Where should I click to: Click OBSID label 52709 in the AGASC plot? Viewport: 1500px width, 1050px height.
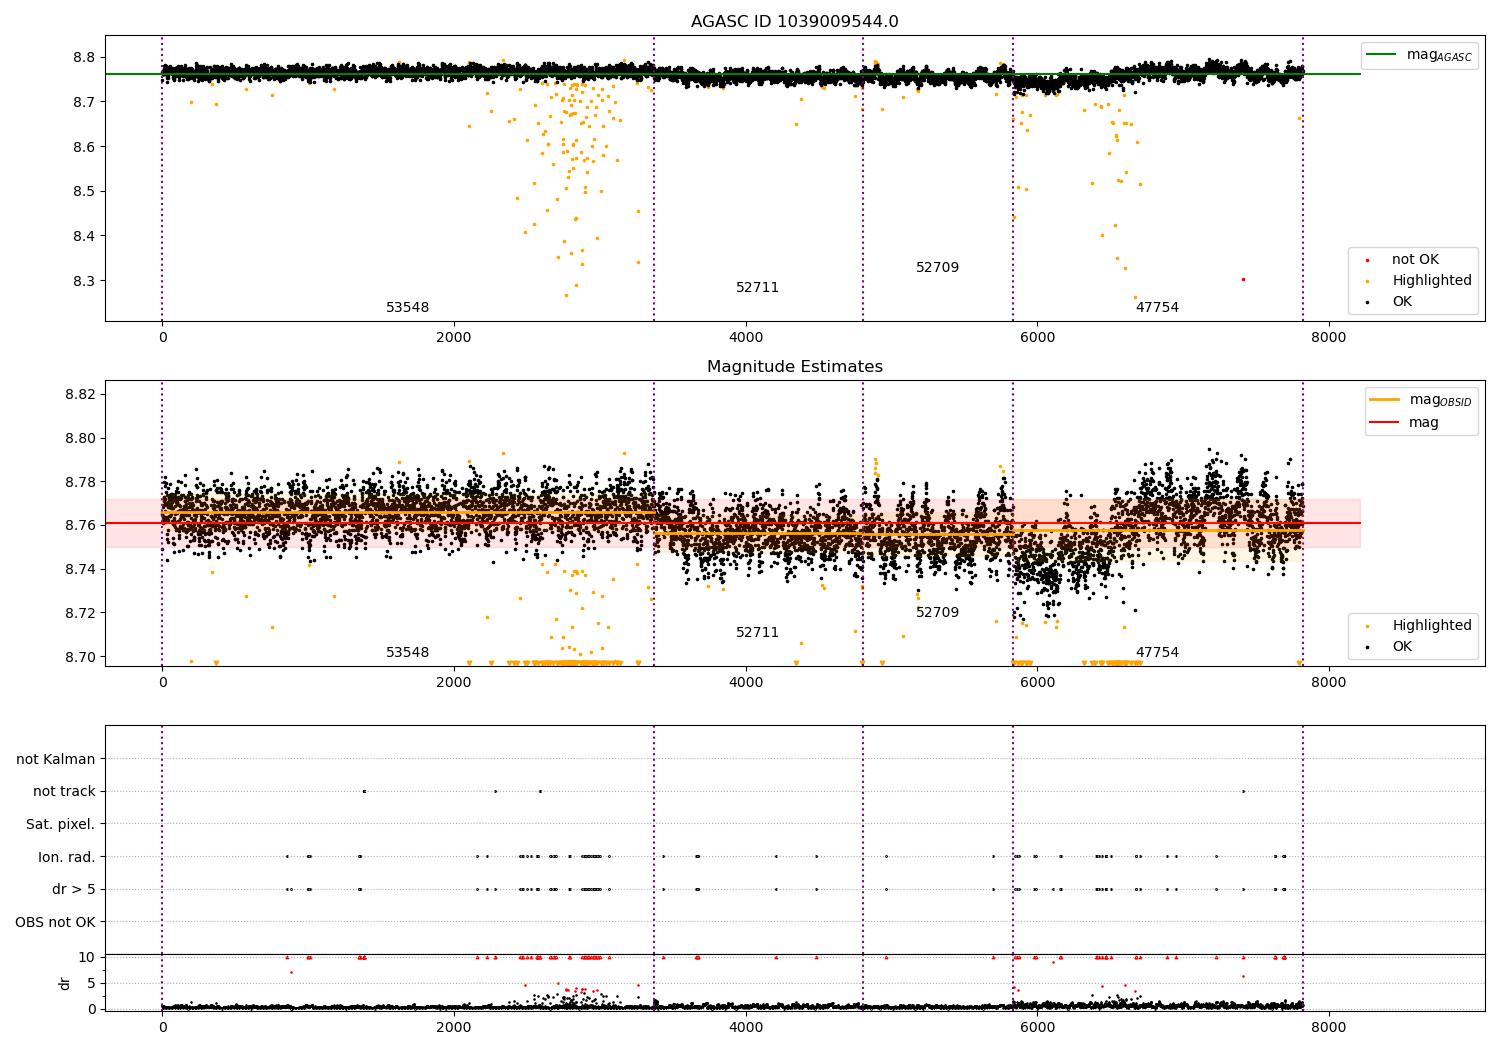tap(937, 268)
